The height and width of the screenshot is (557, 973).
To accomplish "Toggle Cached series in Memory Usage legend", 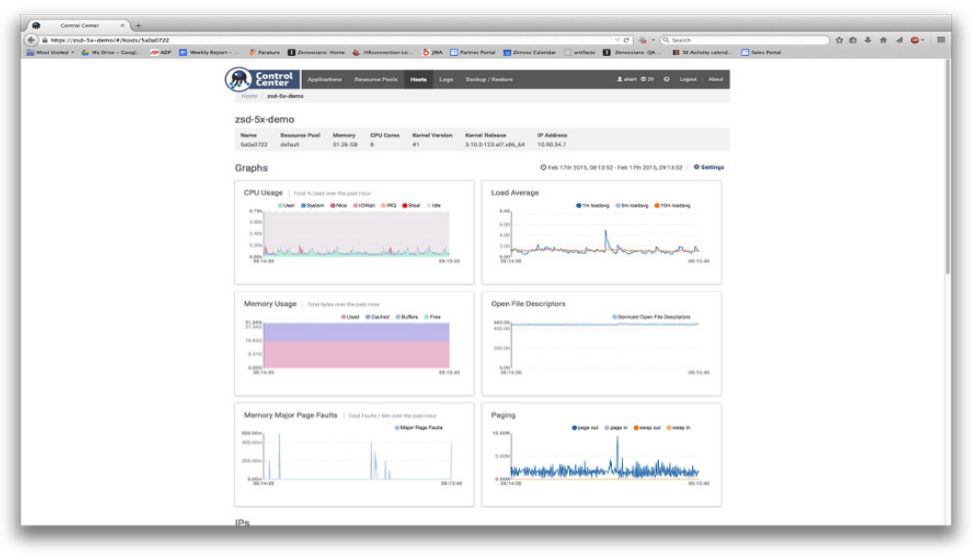I will point(379,316).
